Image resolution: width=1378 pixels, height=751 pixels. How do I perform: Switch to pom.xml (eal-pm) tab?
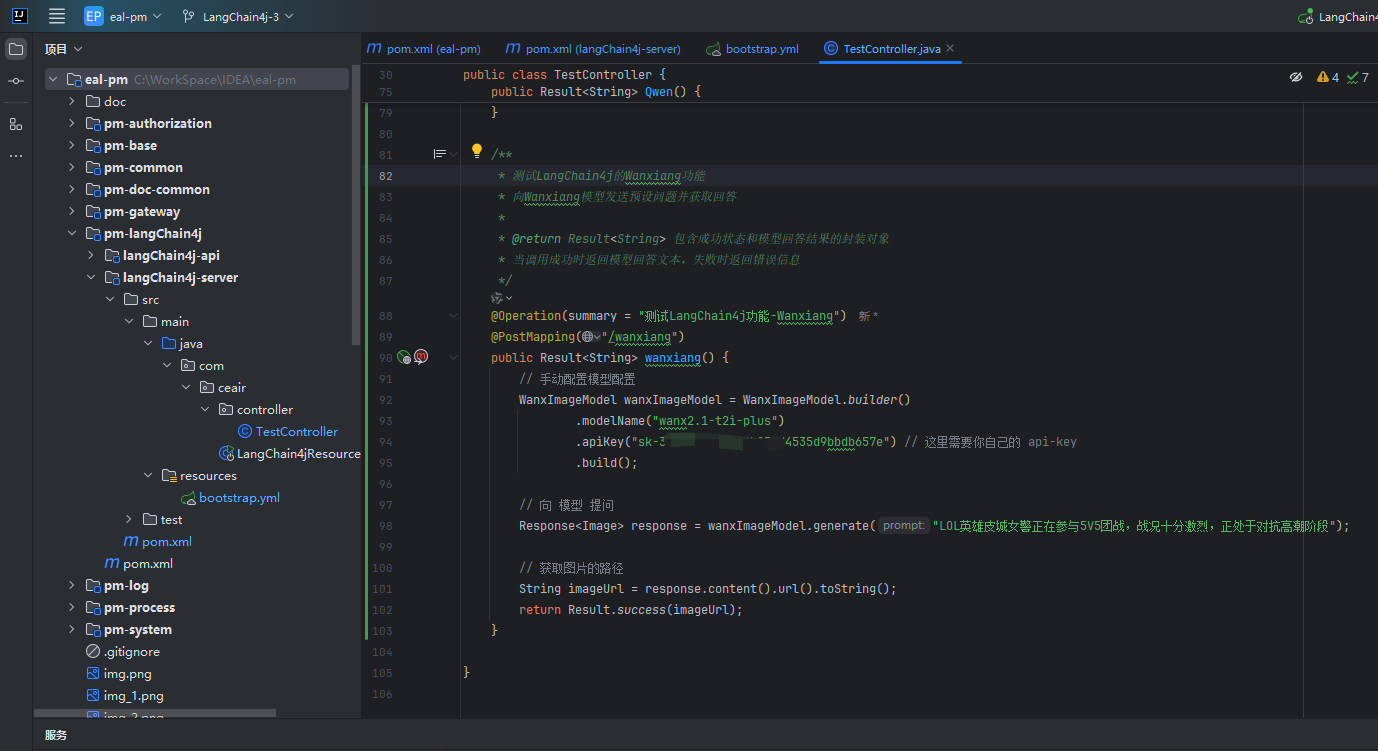(424, 48)
